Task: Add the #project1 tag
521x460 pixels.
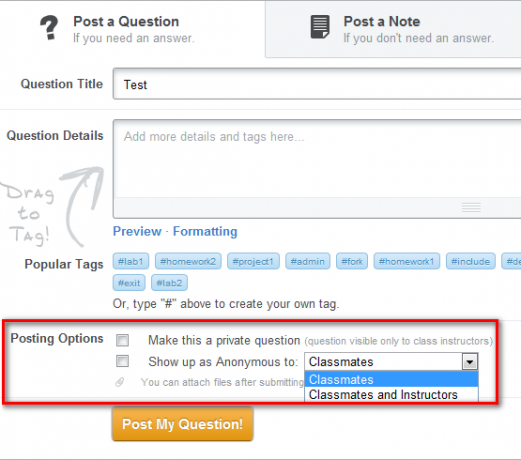Action: [253, 261]
